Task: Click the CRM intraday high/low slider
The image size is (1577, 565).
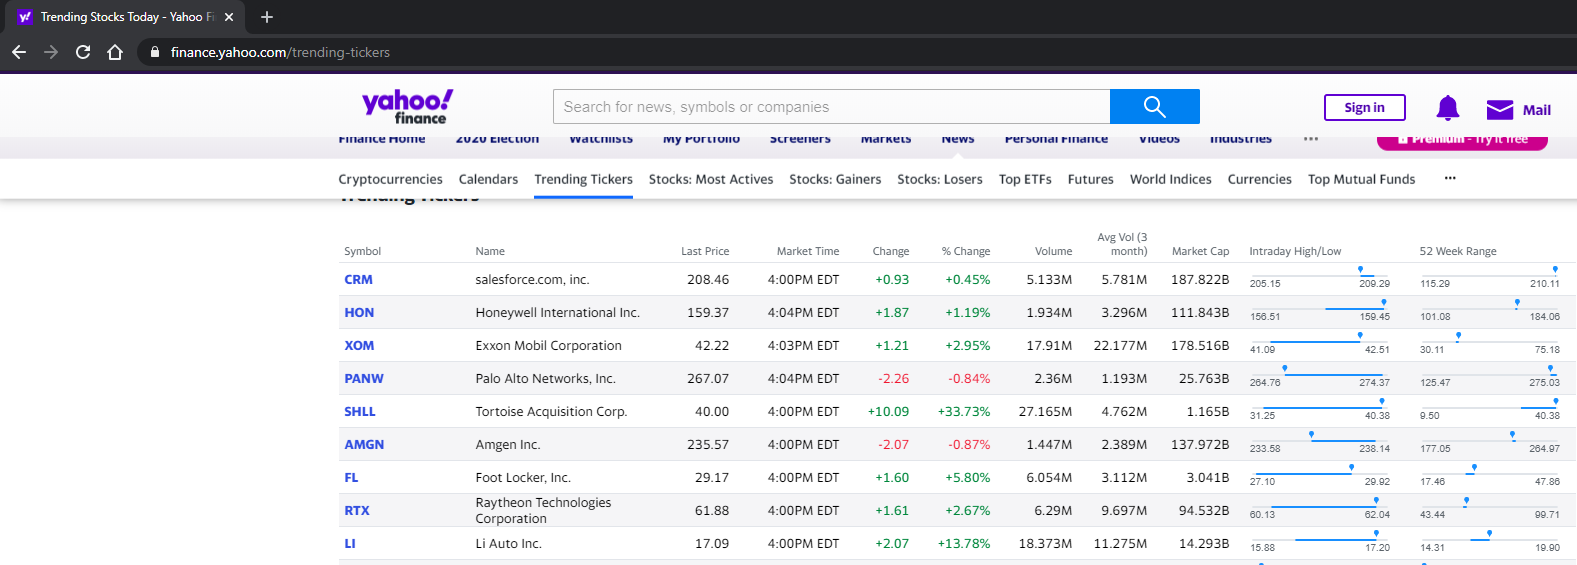Action: coord(1319,278)
